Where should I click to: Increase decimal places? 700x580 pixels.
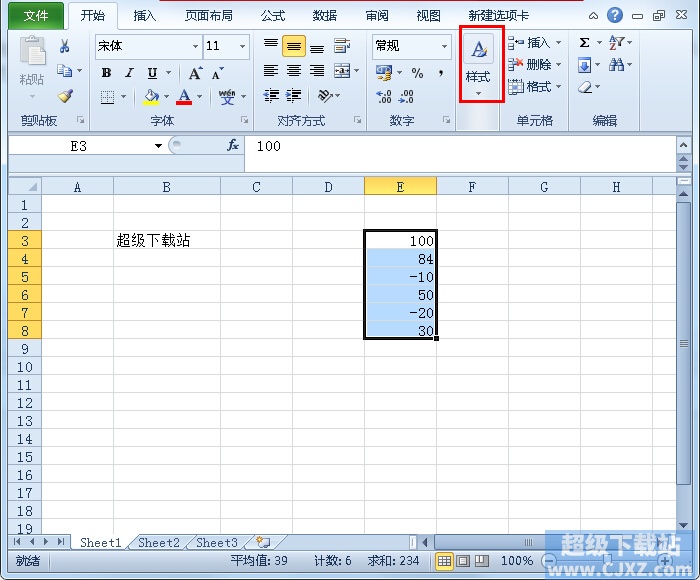click(383, 96)
